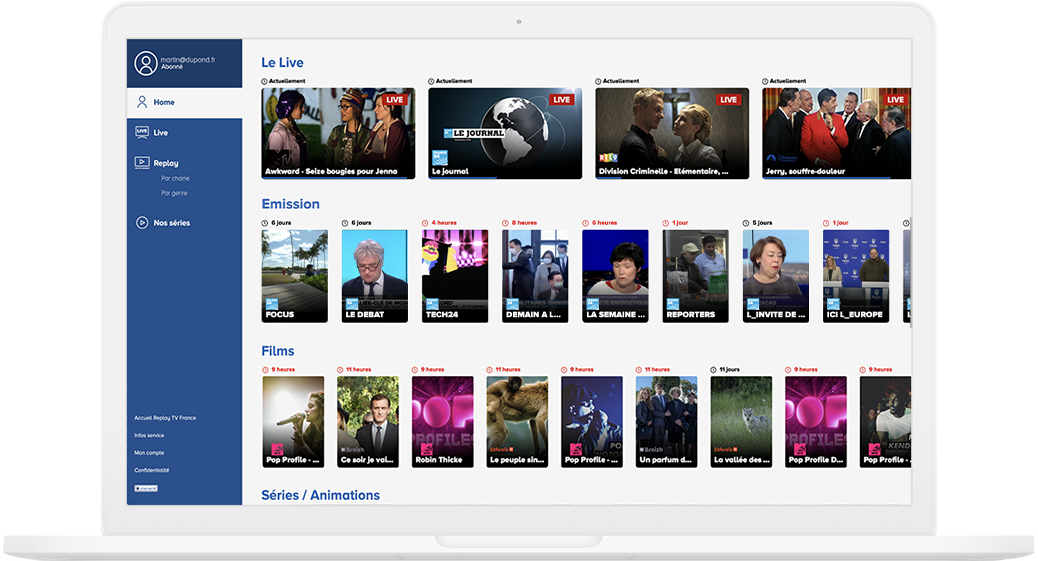The height and width of the screenshot is (561, 1038).
Task: Open Le peuple sin... film thumbnail
Action: tap(517, 422)
